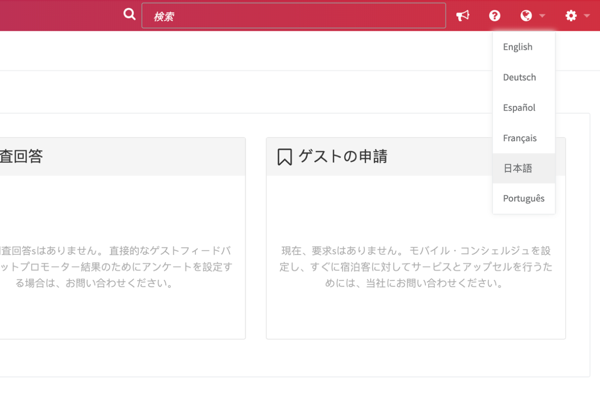600x400 pixels.
Task: Open the settings gear icon
Action: 571,16
